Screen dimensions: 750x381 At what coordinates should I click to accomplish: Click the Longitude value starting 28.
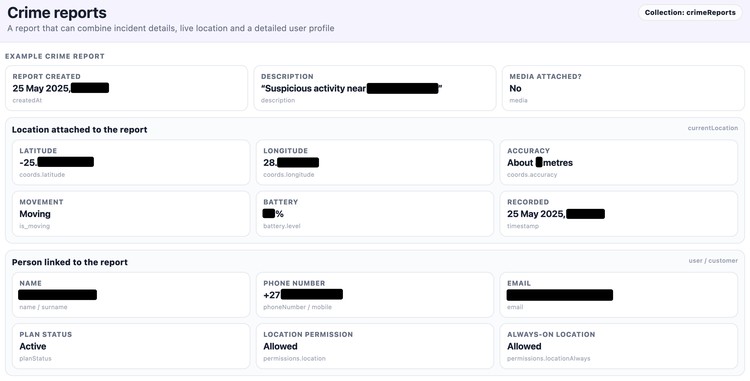click(x=291, y=163)
